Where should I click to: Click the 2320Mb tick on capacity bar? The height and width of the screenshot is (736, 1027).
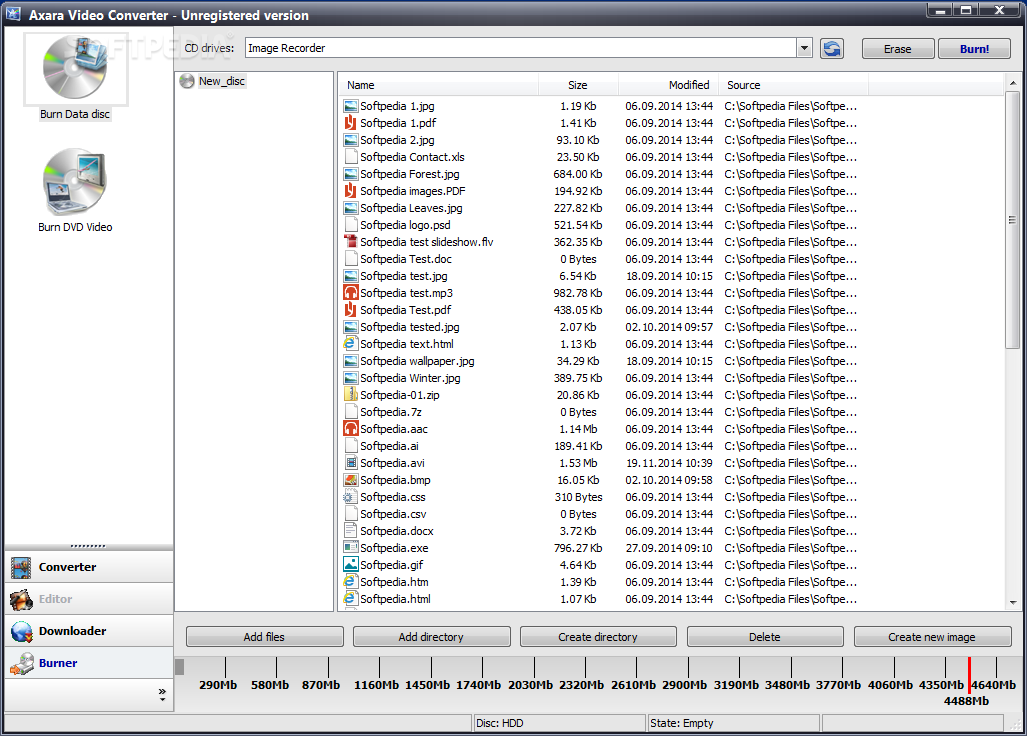pyautogui.click(x=585, y=667)
